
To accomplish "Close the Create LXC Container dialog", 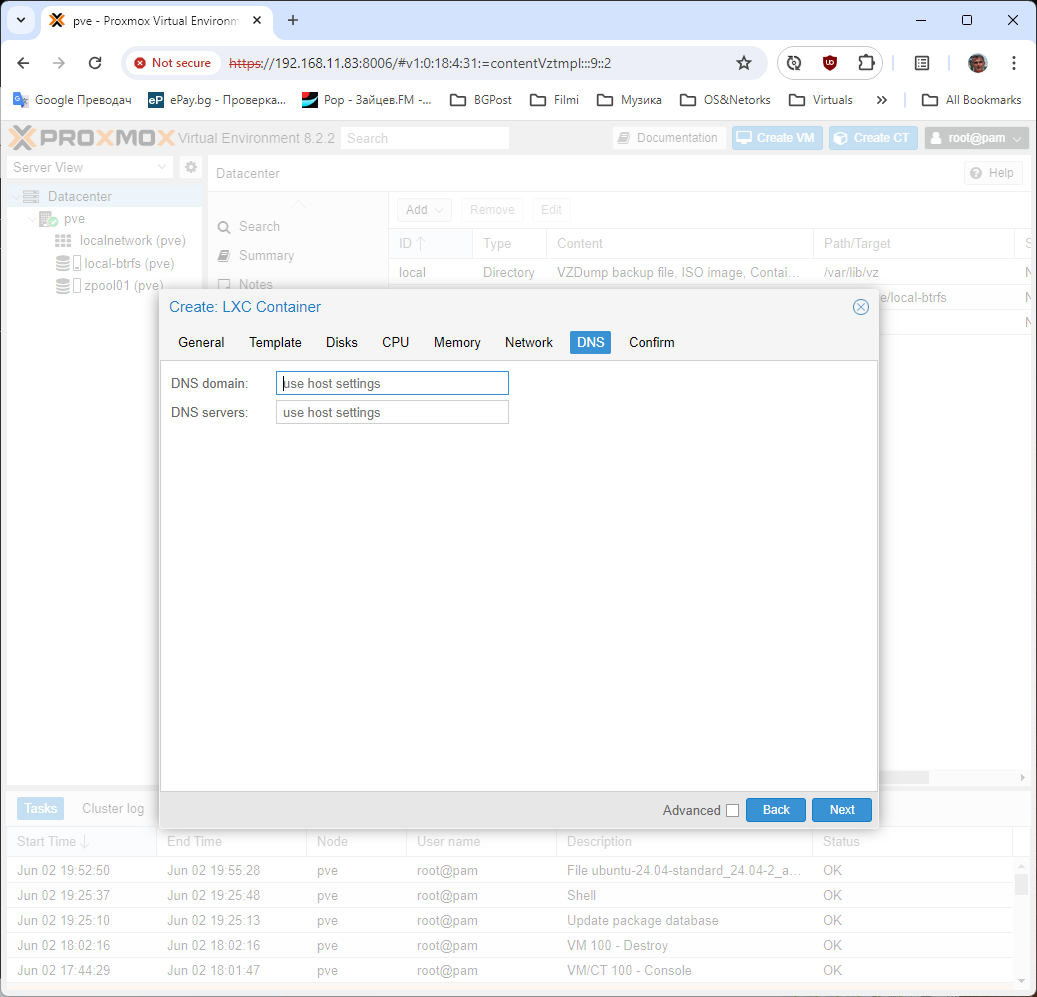I will click(x=860, y=307).
